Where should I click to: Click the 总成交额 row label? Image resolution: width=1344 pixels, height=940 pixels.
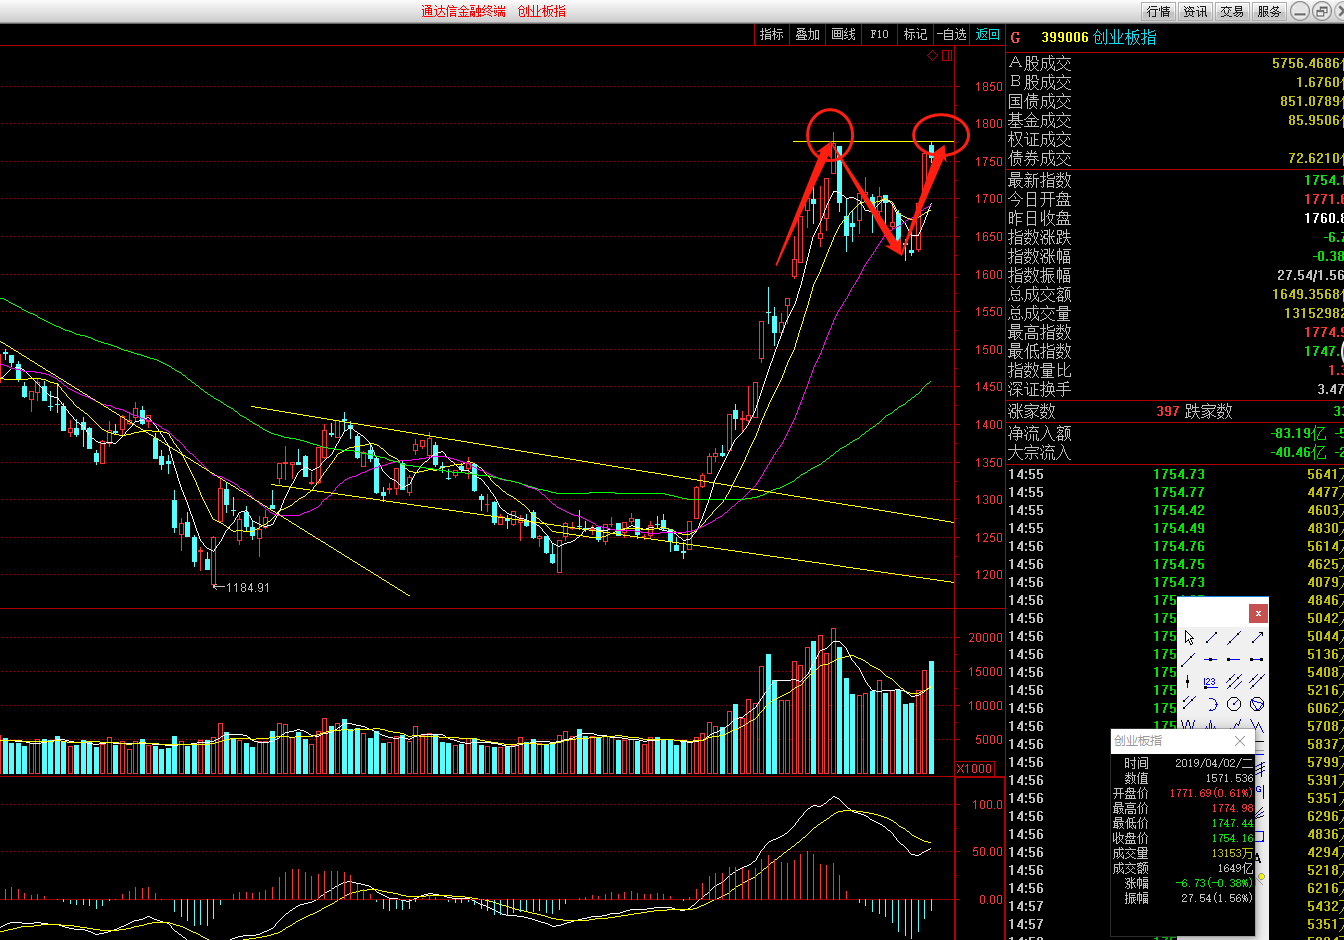tap(1040, 294)
